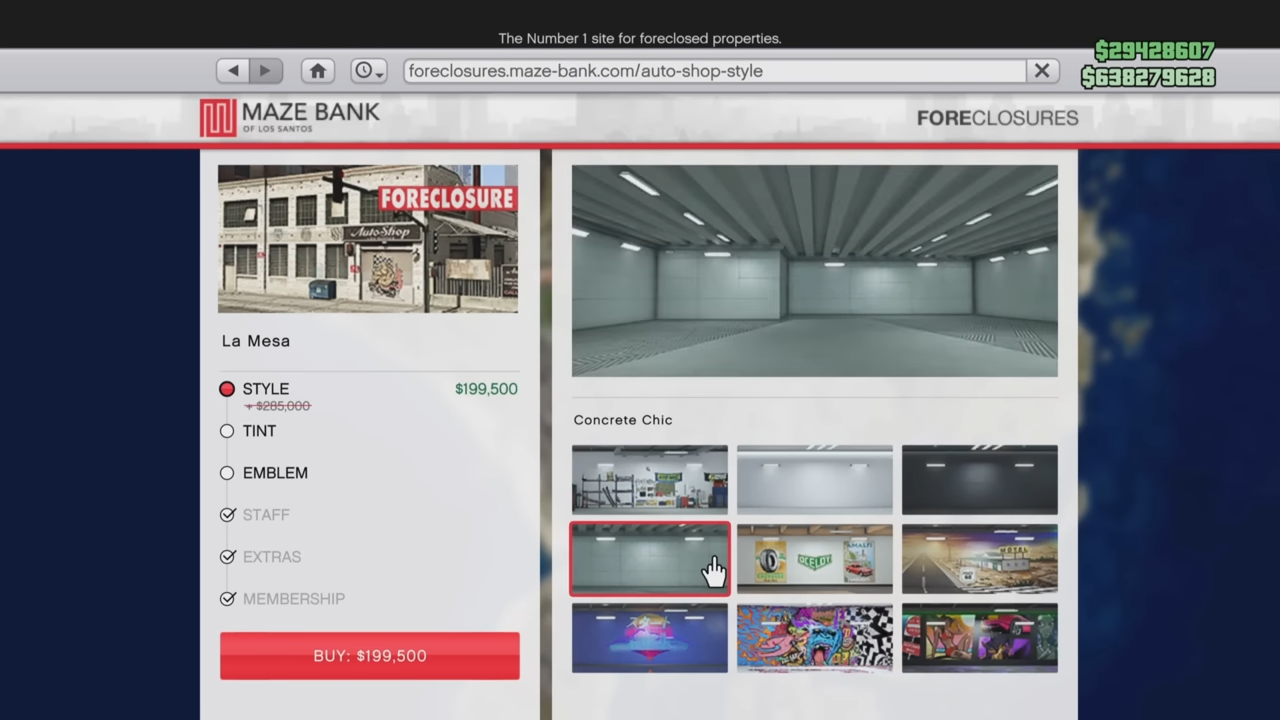The width and height of the screenshot is (1280, 720).
Task: Go back with the browser back arrow
Action: tap(233, 71)
